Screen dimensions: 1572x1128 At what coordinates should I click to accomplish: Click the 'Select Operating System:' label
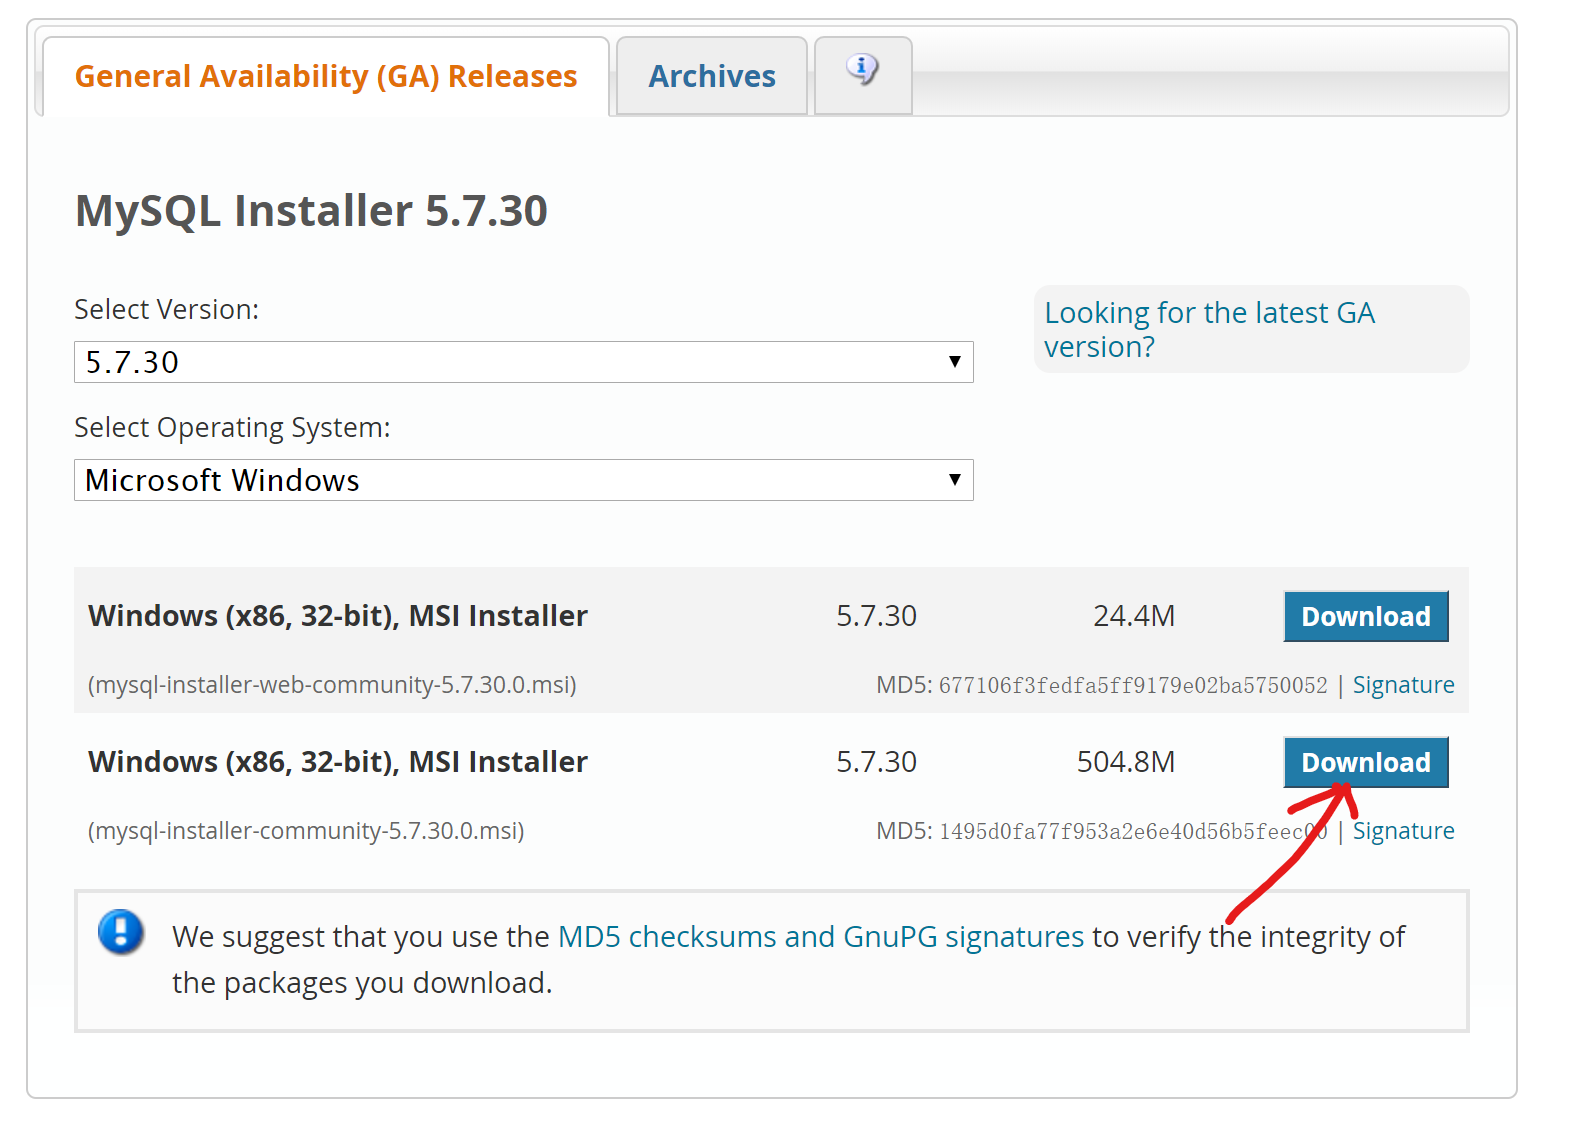pos(233,428)
